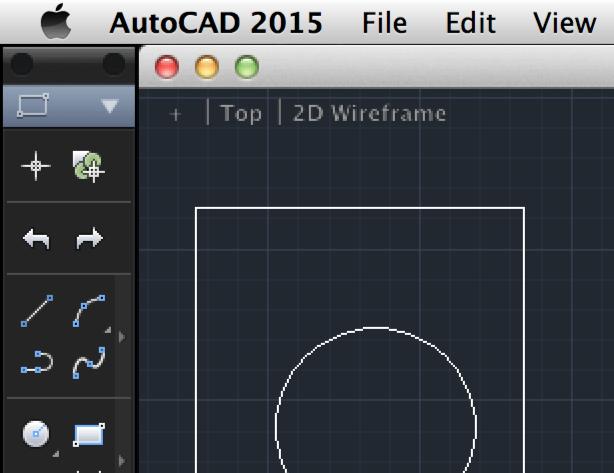Viewport: 614px width, 473px height.
Task: Open the 2D Wireframe visual style menu
Action: 369,114
